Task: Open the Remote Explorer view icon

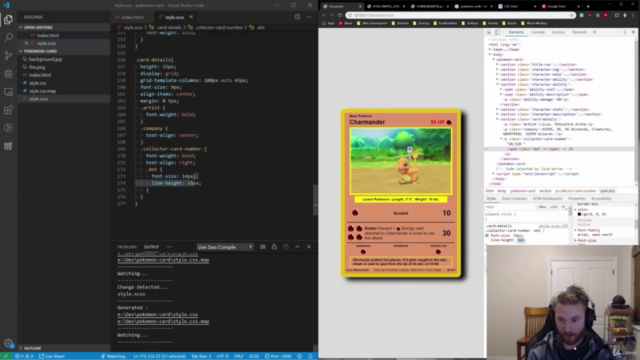Action: coord(8,92)
